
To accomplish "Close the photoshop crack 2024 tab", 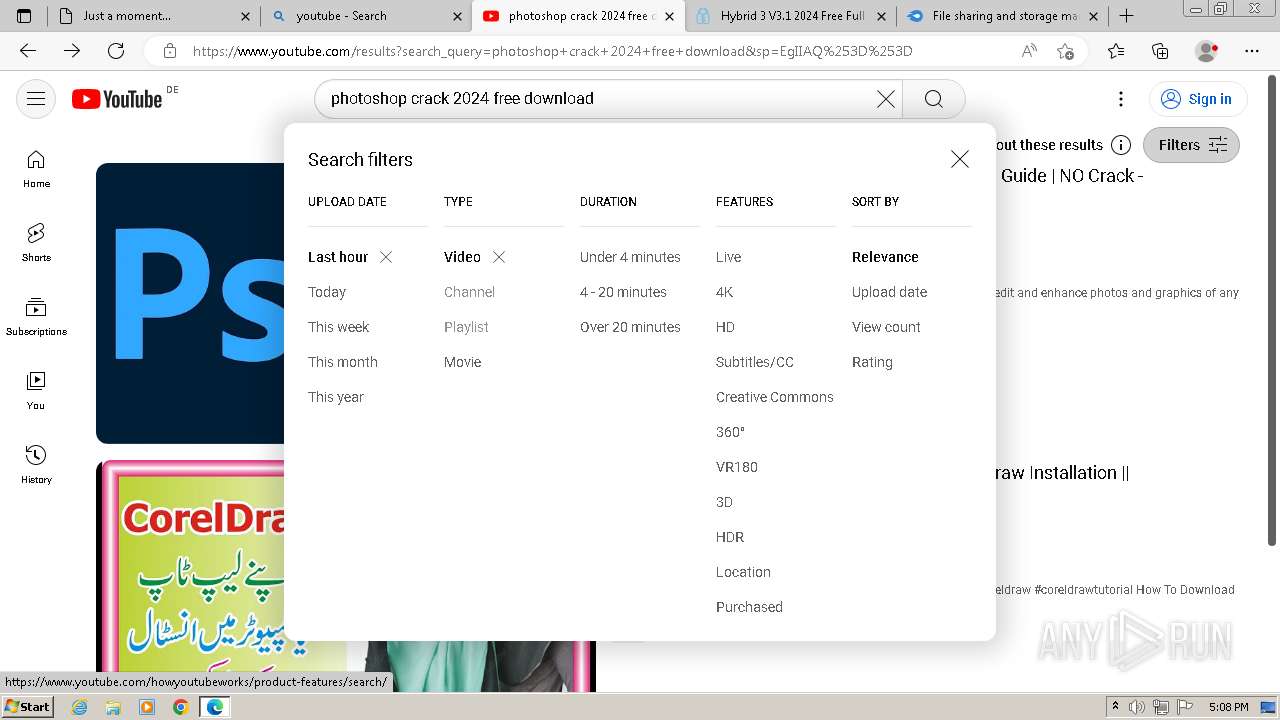I will pos(669,16).
